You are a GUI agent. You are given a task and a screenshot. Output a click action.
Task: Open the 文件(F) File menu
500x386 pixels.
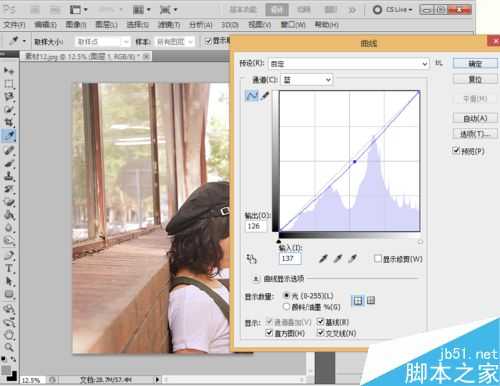[x=14, y=25]
